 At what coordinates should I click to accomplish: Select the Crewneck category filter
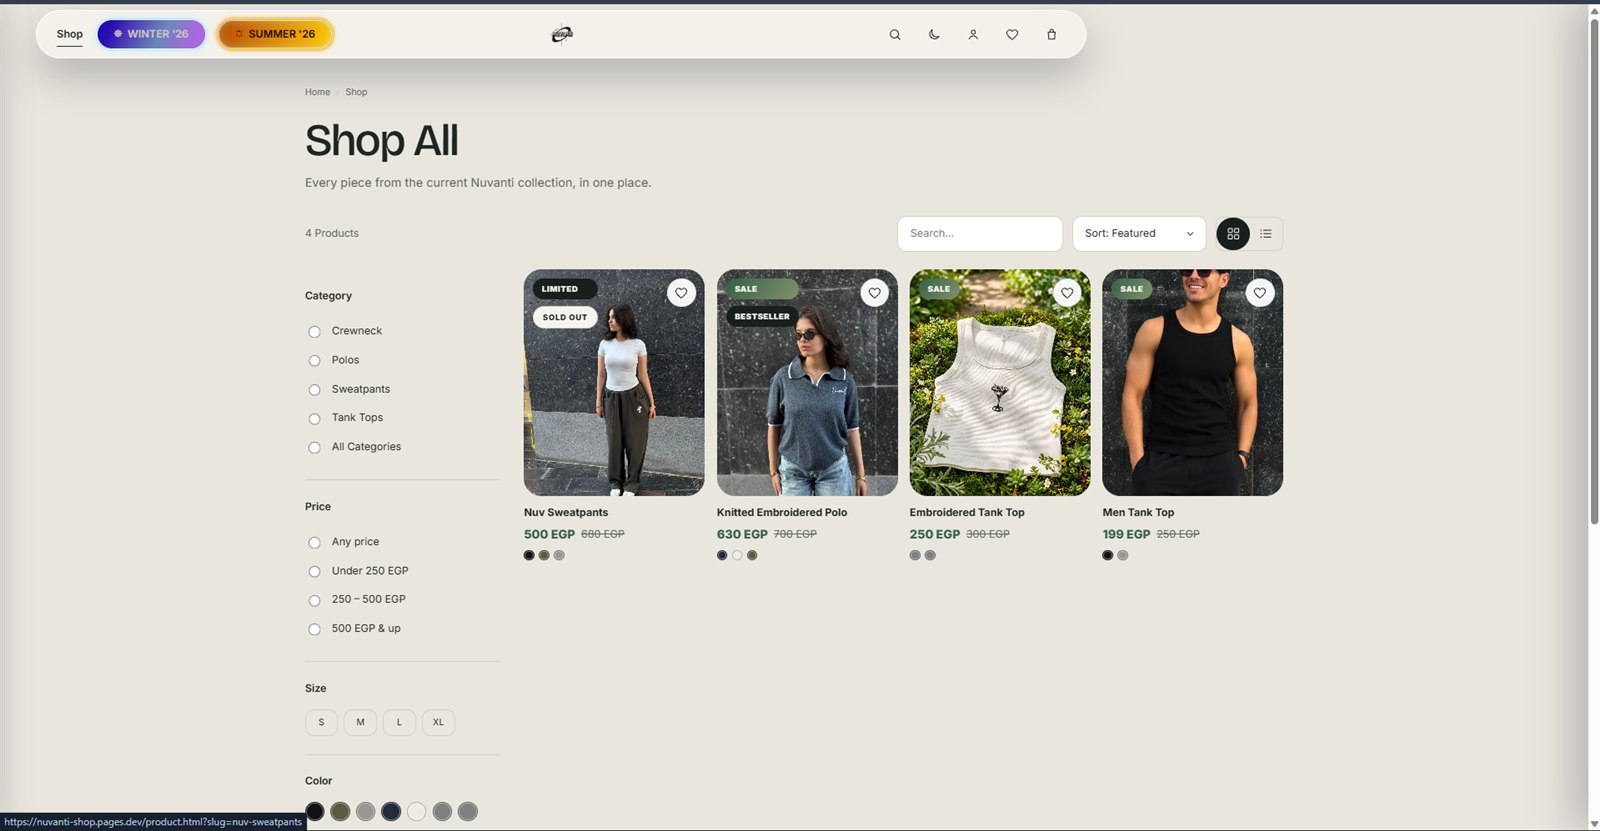tap(314, 331)
